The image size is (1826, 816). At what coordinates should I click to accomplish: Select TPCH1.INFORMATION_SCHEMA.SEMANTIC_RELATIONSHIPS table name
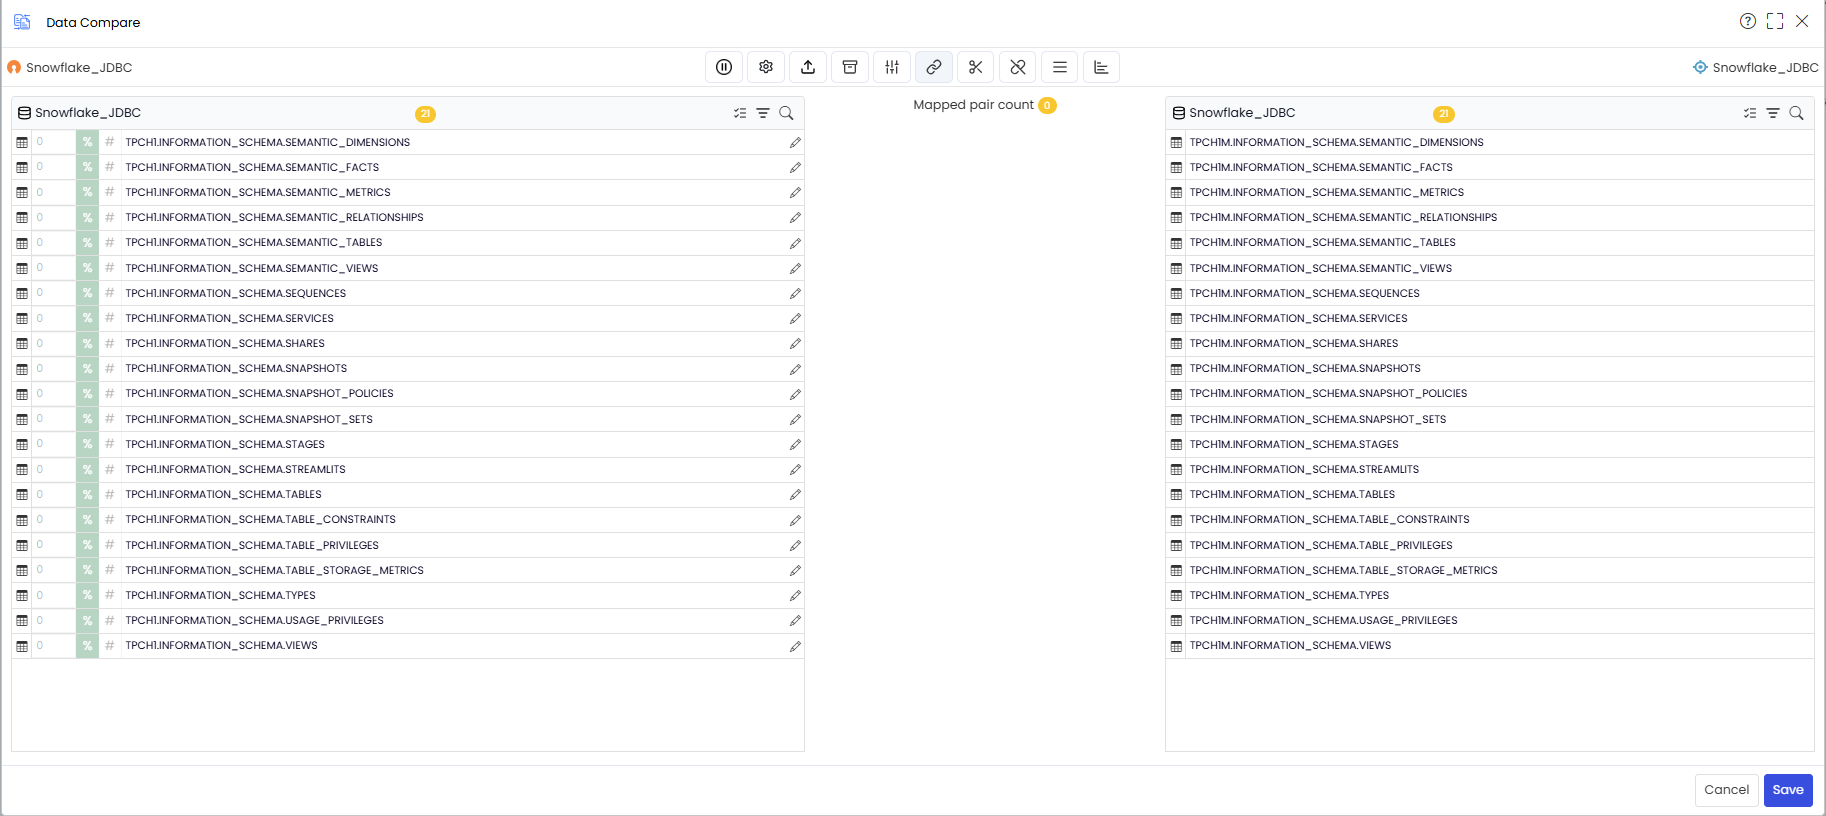tap(274, 217)
